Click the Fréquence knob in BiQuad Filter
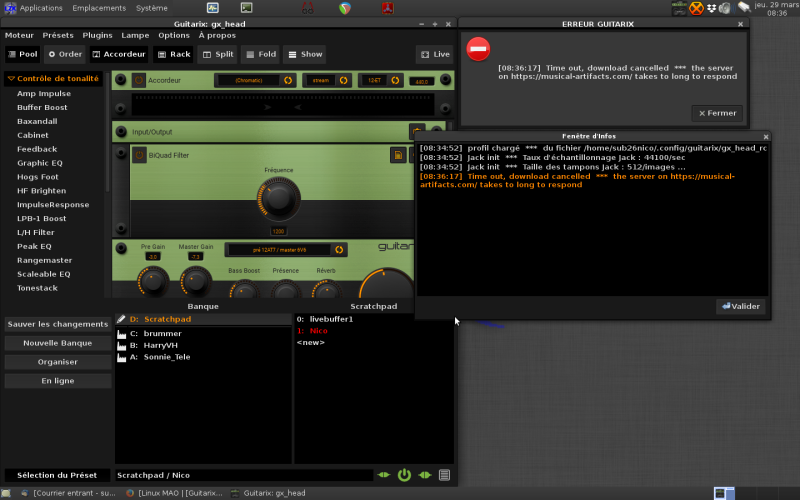 [x=279, y=198]
